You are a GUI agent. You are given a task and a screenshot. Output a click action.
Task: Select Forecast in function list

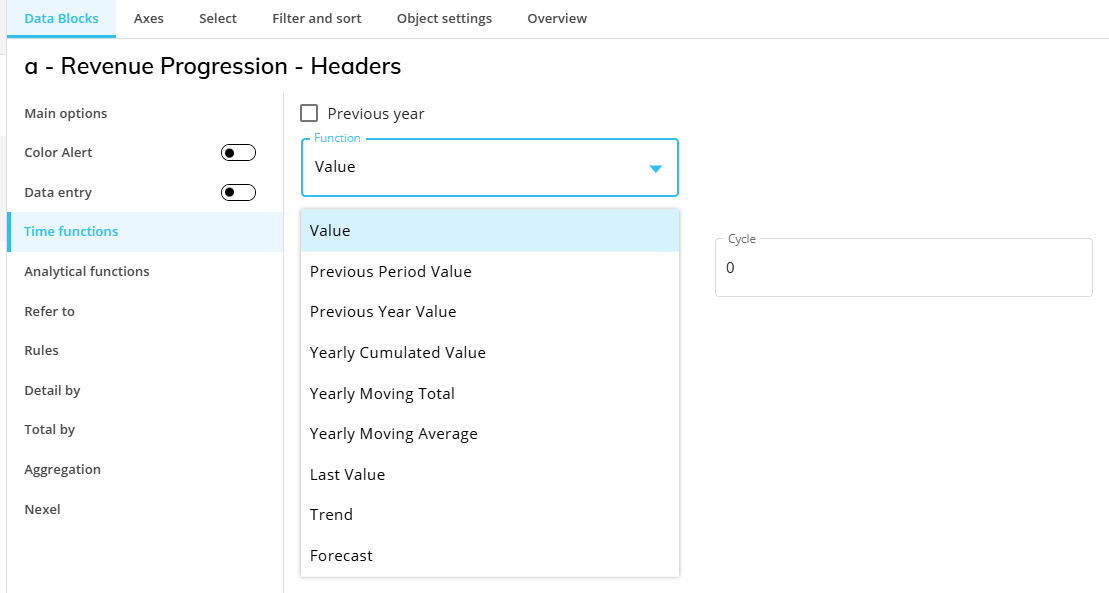point(341,555)
